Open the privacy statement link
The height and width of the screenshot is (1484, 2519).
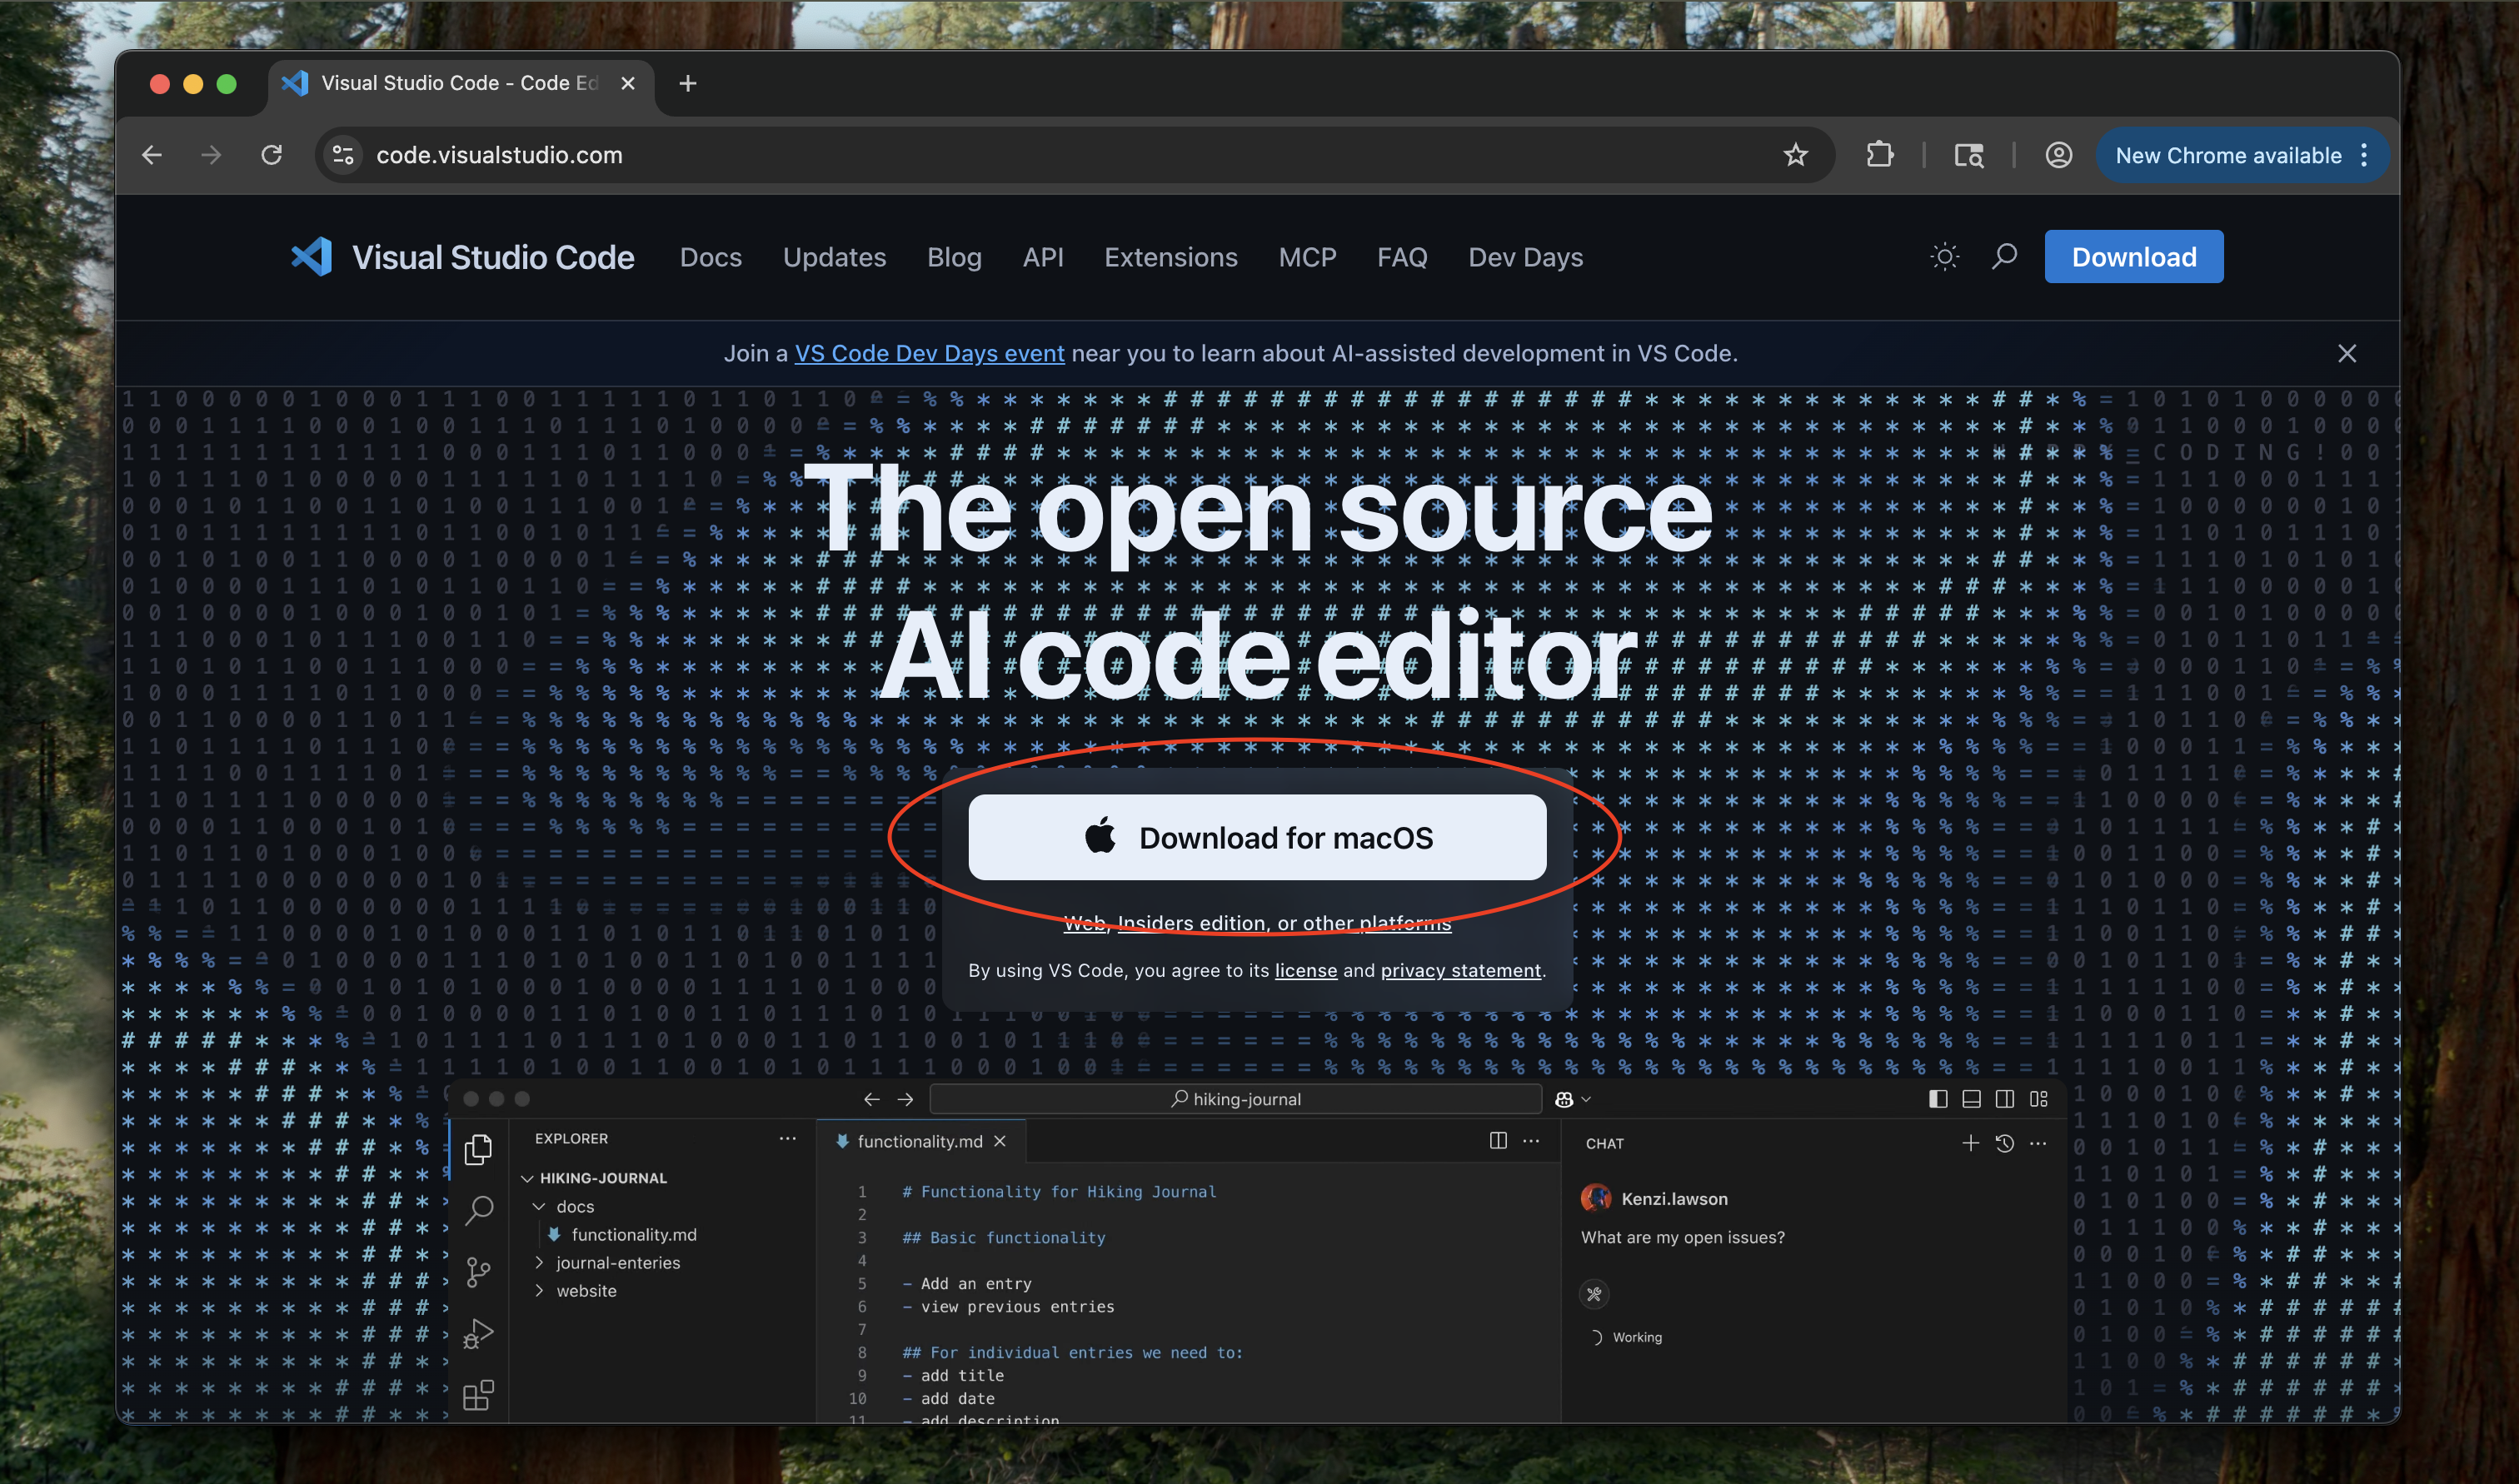pyautogui.click(x=1460, y=970)
